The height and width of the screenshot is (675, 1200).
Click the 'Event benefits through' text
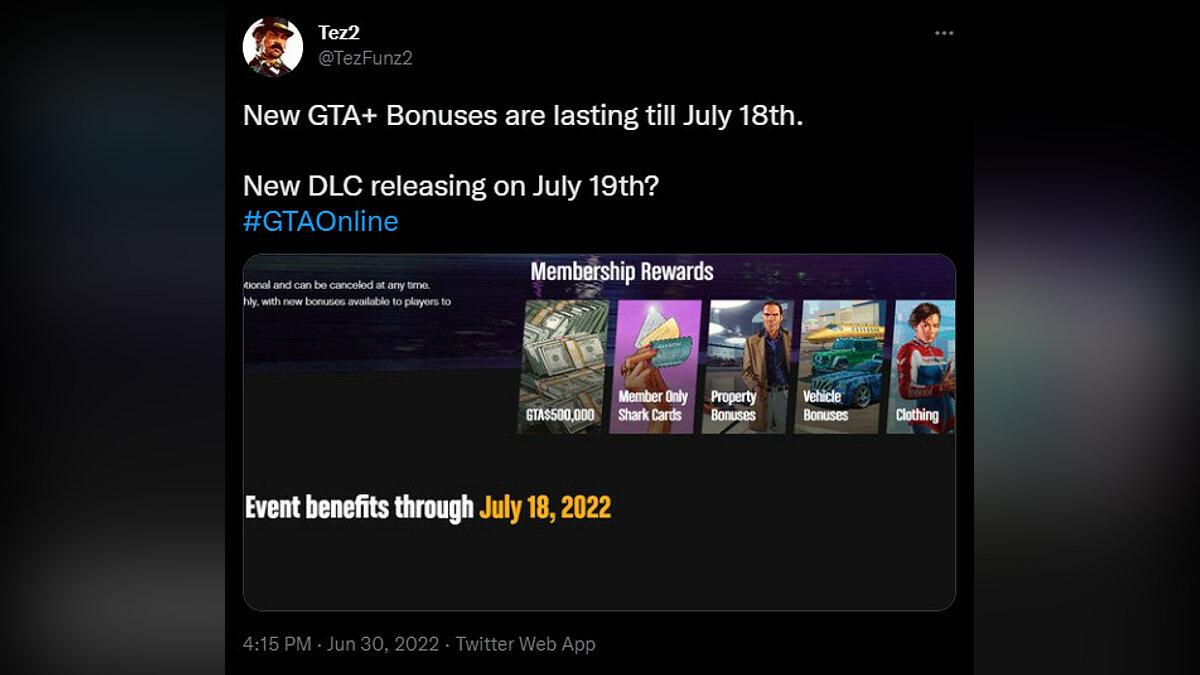coord(359,507)
